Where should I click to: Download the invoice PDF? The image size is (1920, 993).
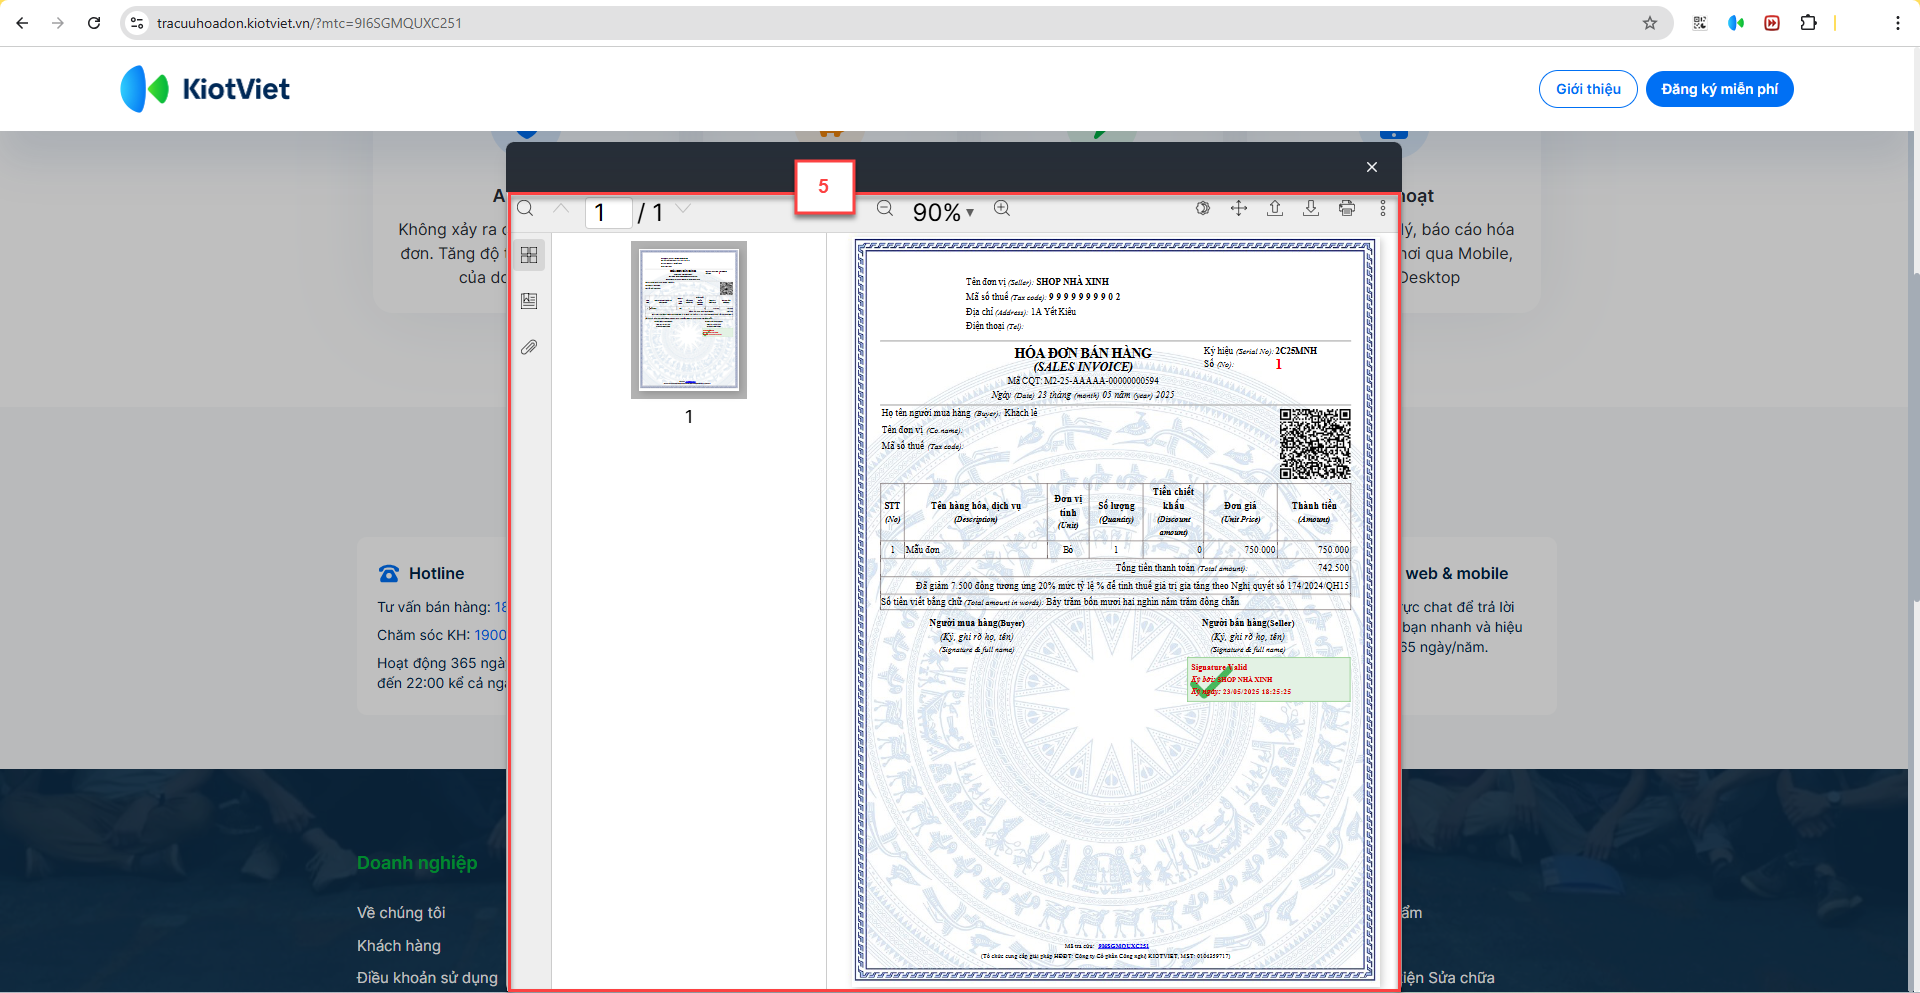click(1311, 208)
